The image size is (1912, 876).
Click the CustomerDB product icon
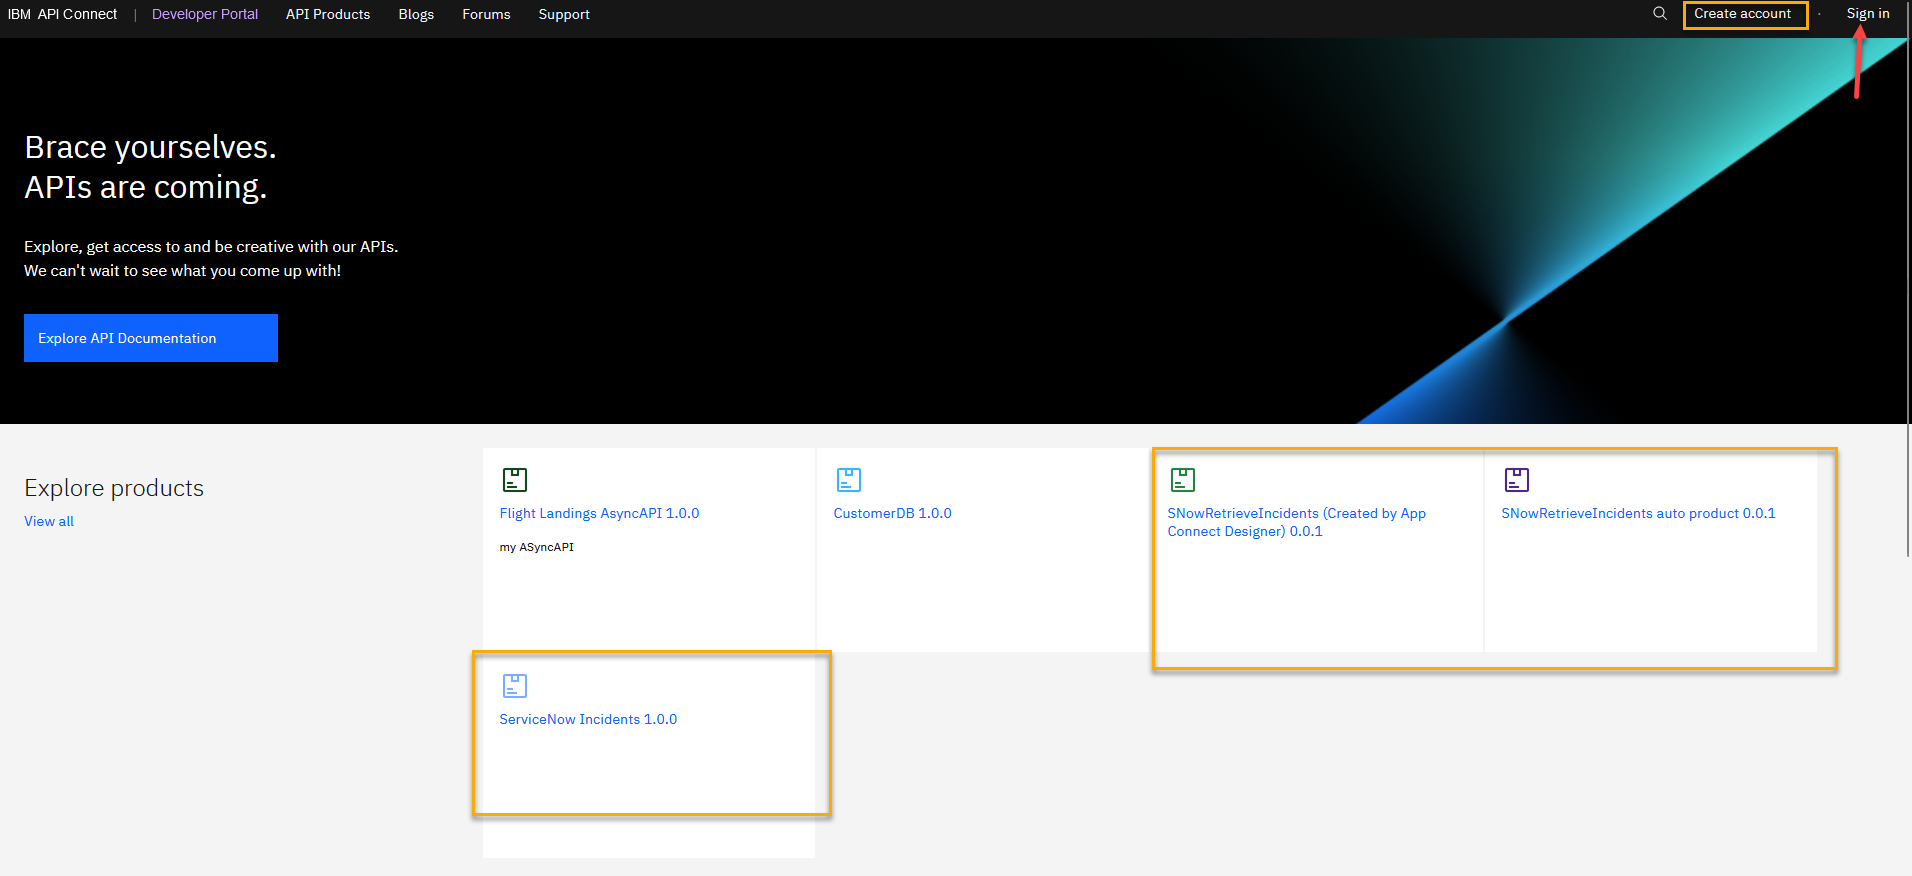coord(849,480)
